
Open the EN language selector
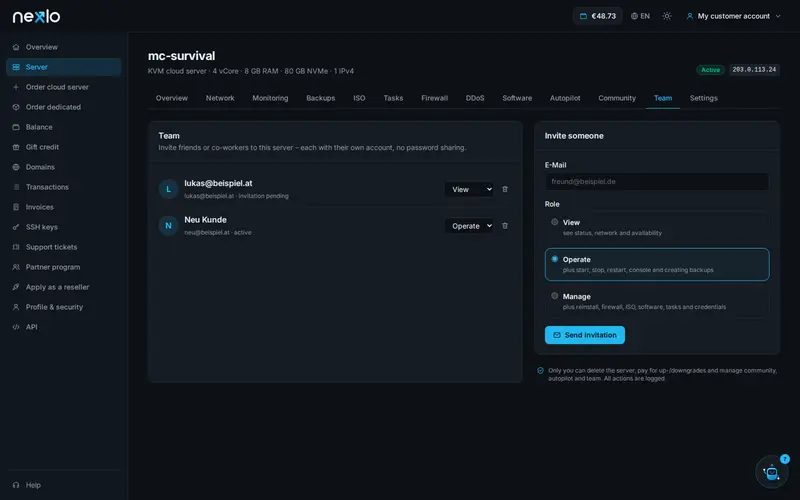(640, 16)
